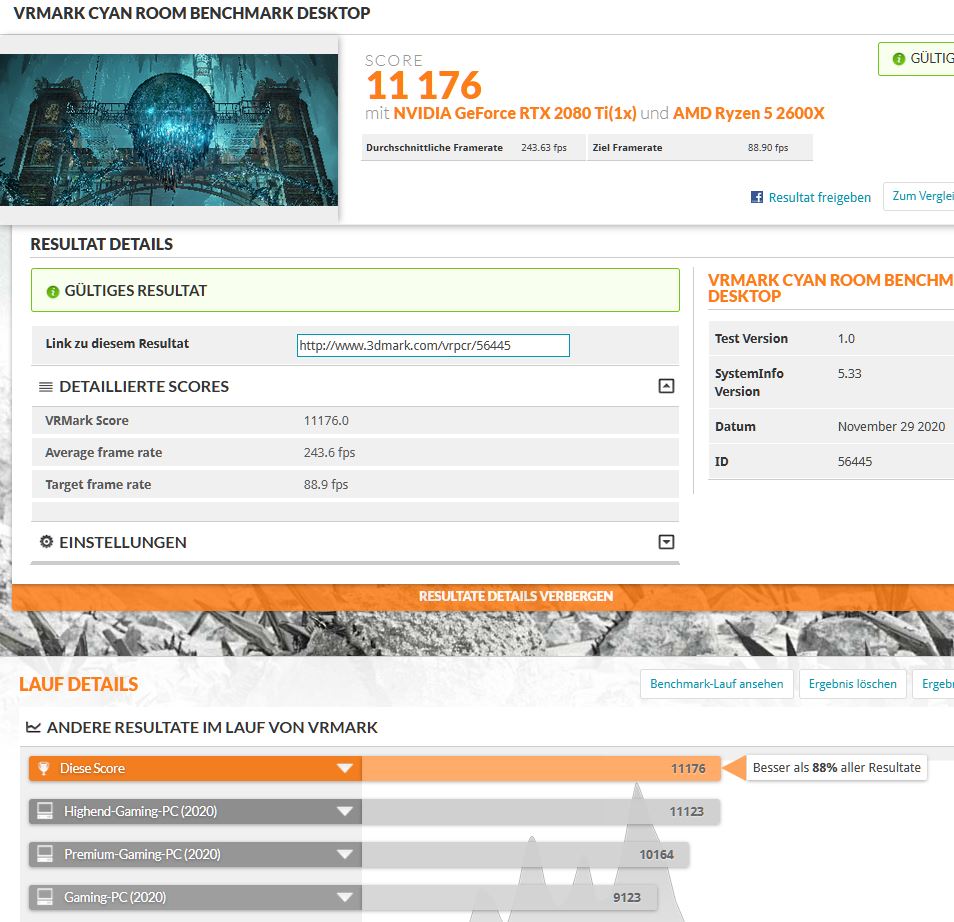Click the Ziel Framerate value 88.90 fps
Screen dimensions: 954x922
(x=768, y=148)
